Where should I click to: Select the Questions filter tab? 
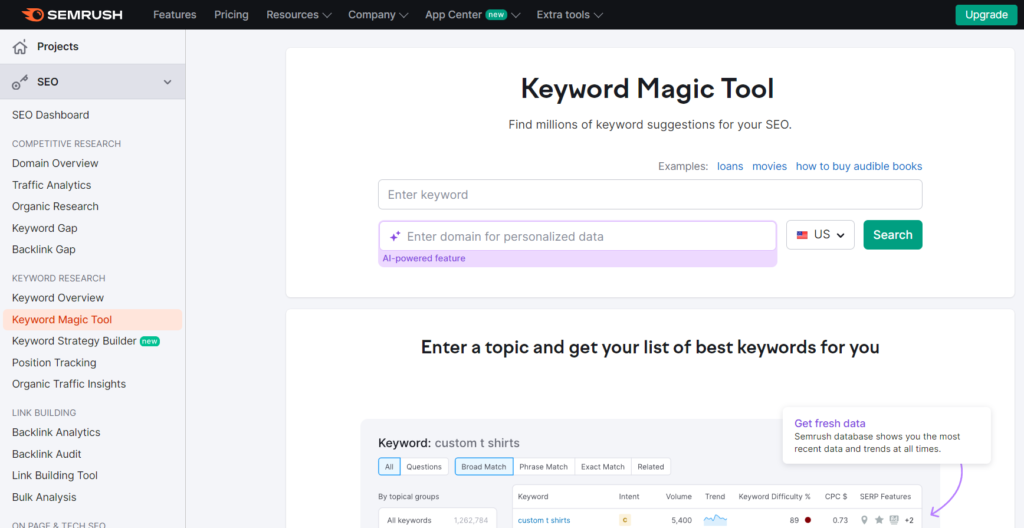424,467
